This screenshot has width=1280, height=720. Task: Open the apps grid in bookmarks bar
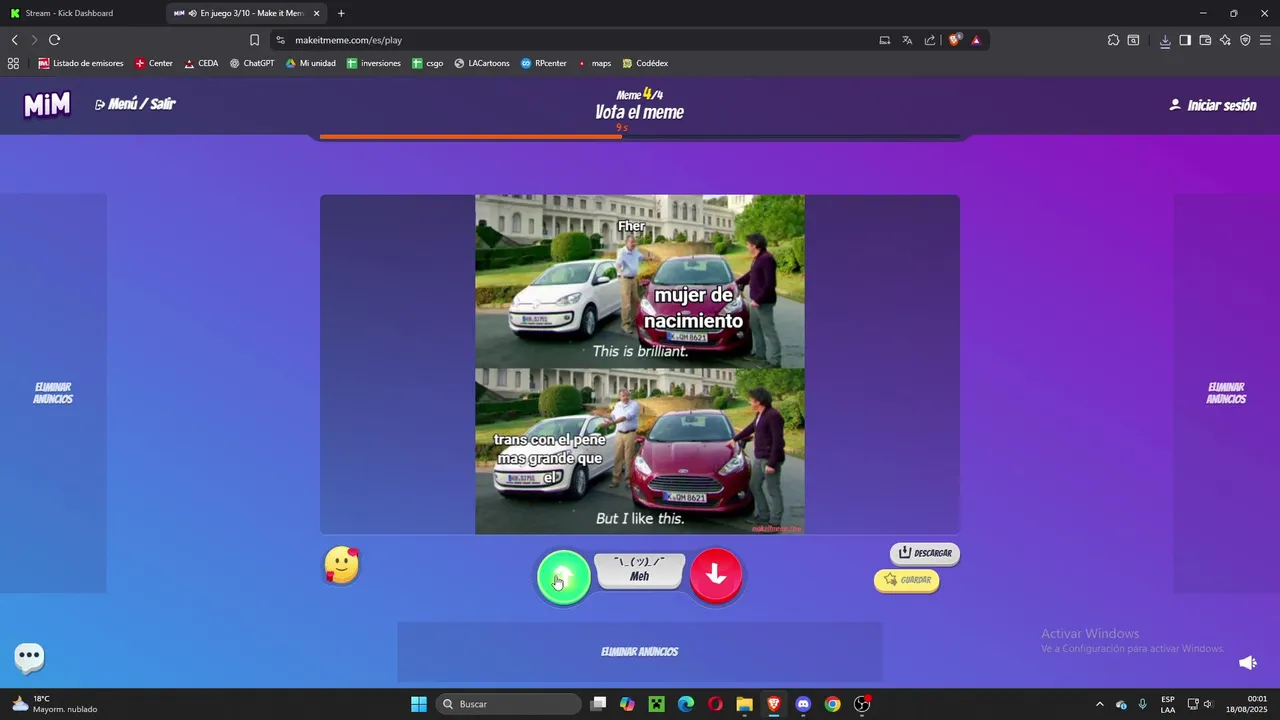13,63
